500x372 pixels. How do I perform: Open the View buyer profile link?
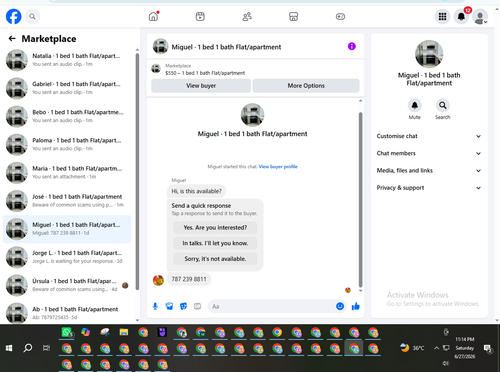click(278, 167)
